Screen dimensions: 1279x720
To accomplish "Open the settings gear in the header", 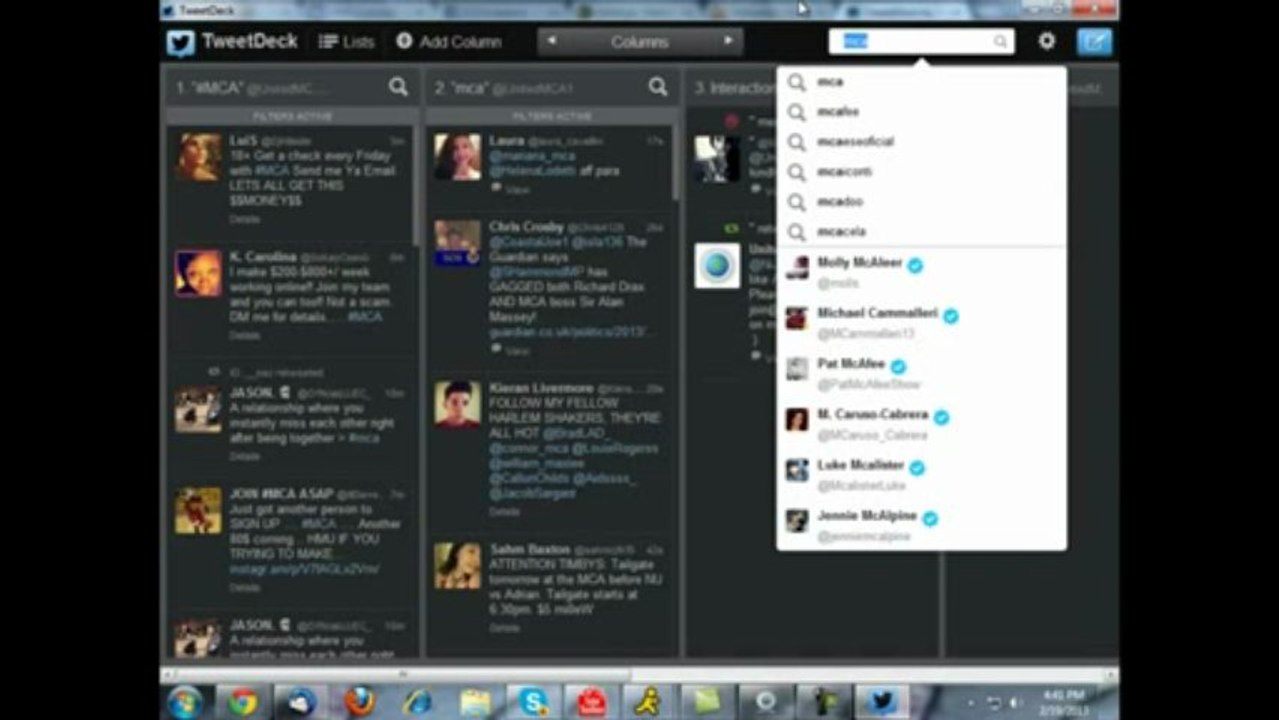I will [x=1046, y=41].
